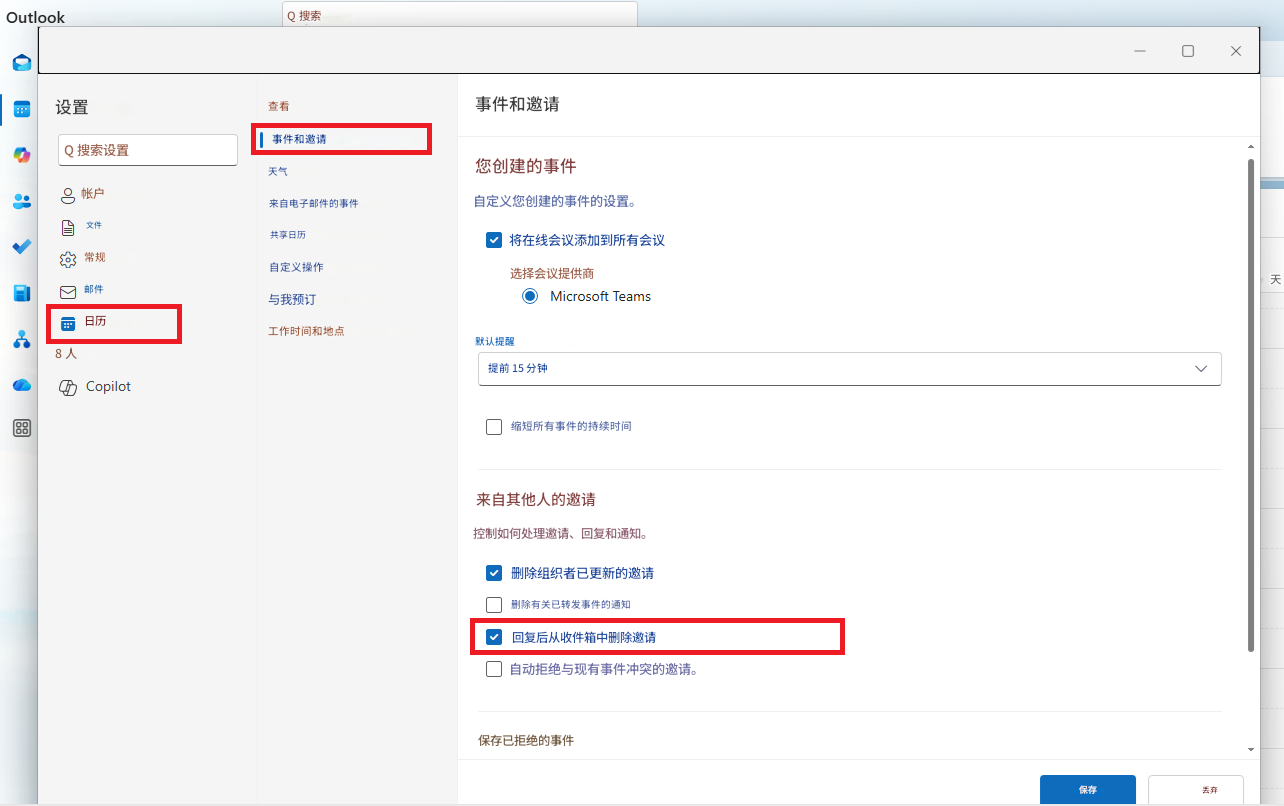
Task: Open the blue Word-style app icon in rail
Action: pyautogui.click(x=21, y=293)
